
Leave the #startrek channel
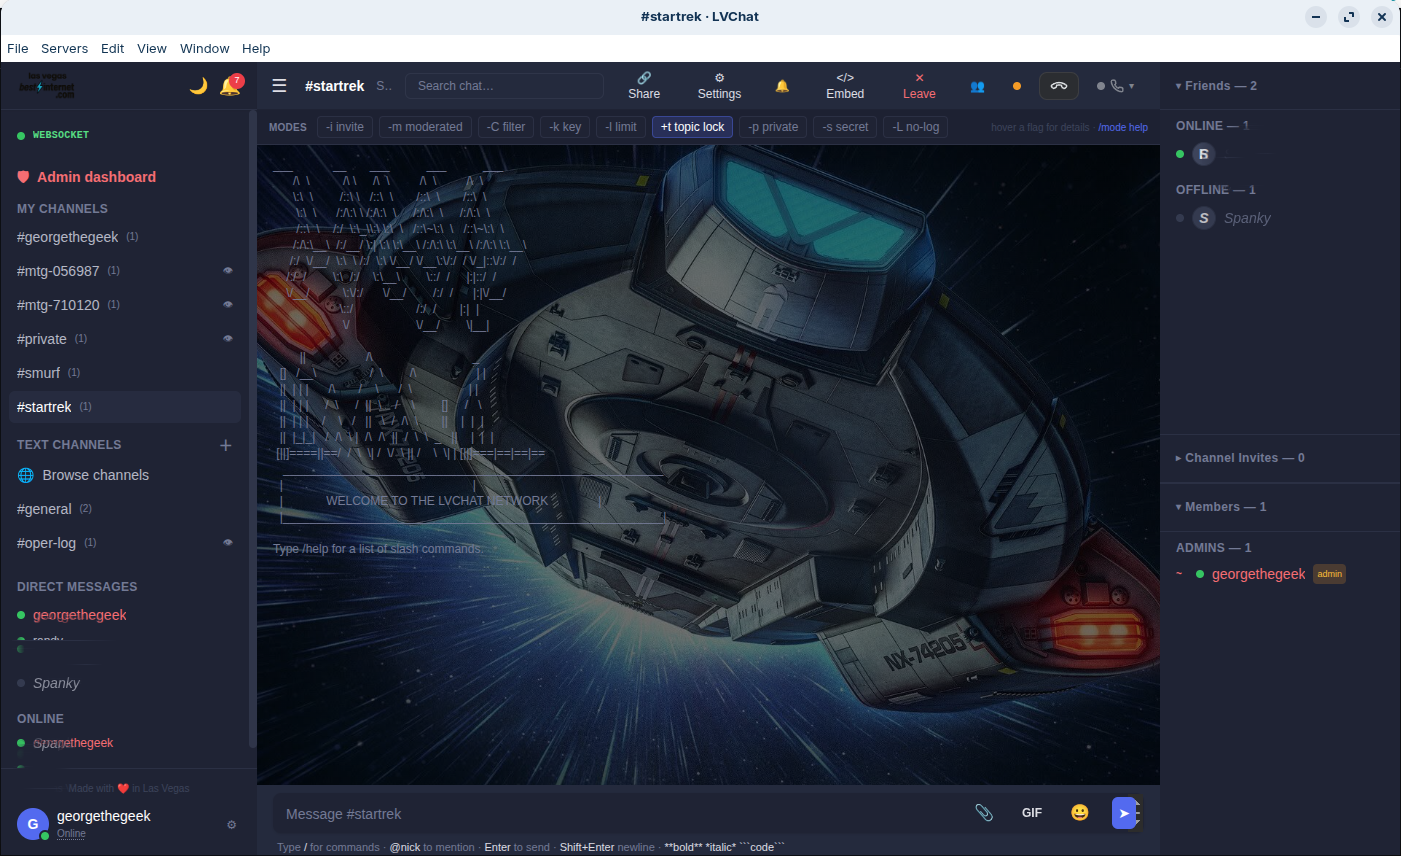click(919, 86)
